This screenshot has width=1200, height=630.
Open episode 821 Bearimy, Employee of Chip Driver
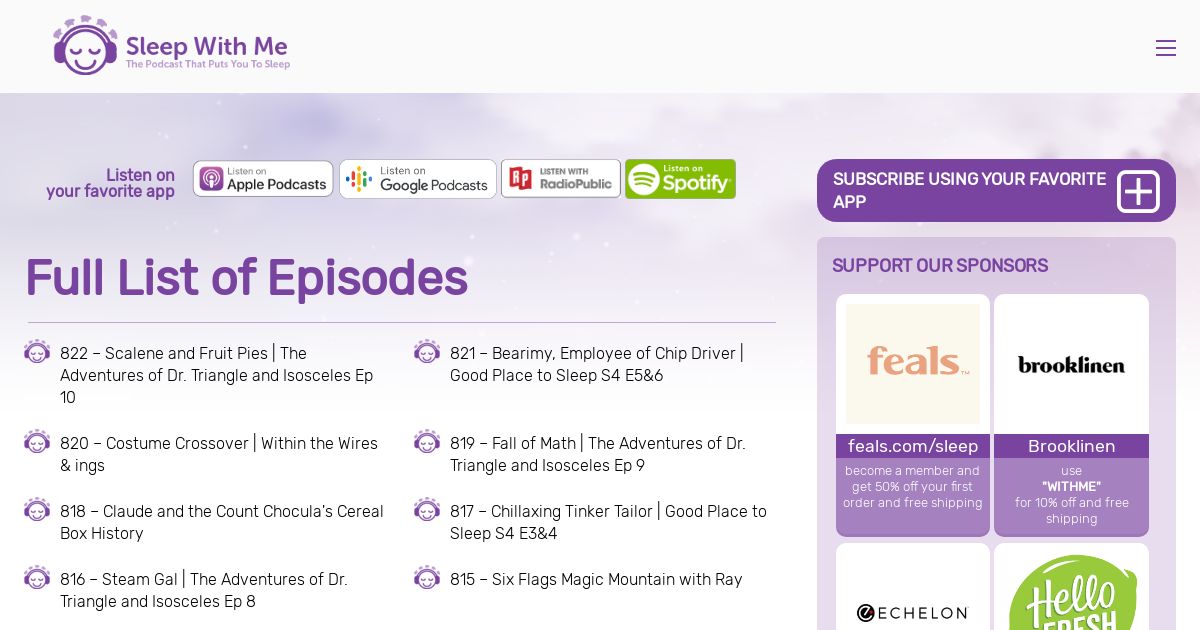[597, 364]
